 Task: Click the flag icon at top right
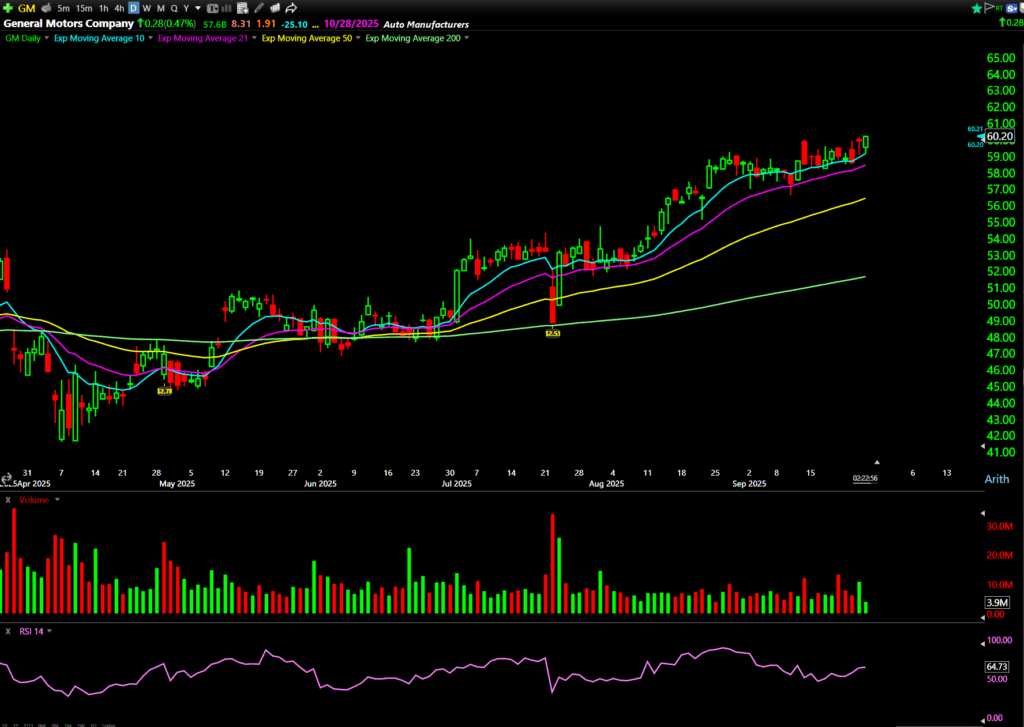990,8
